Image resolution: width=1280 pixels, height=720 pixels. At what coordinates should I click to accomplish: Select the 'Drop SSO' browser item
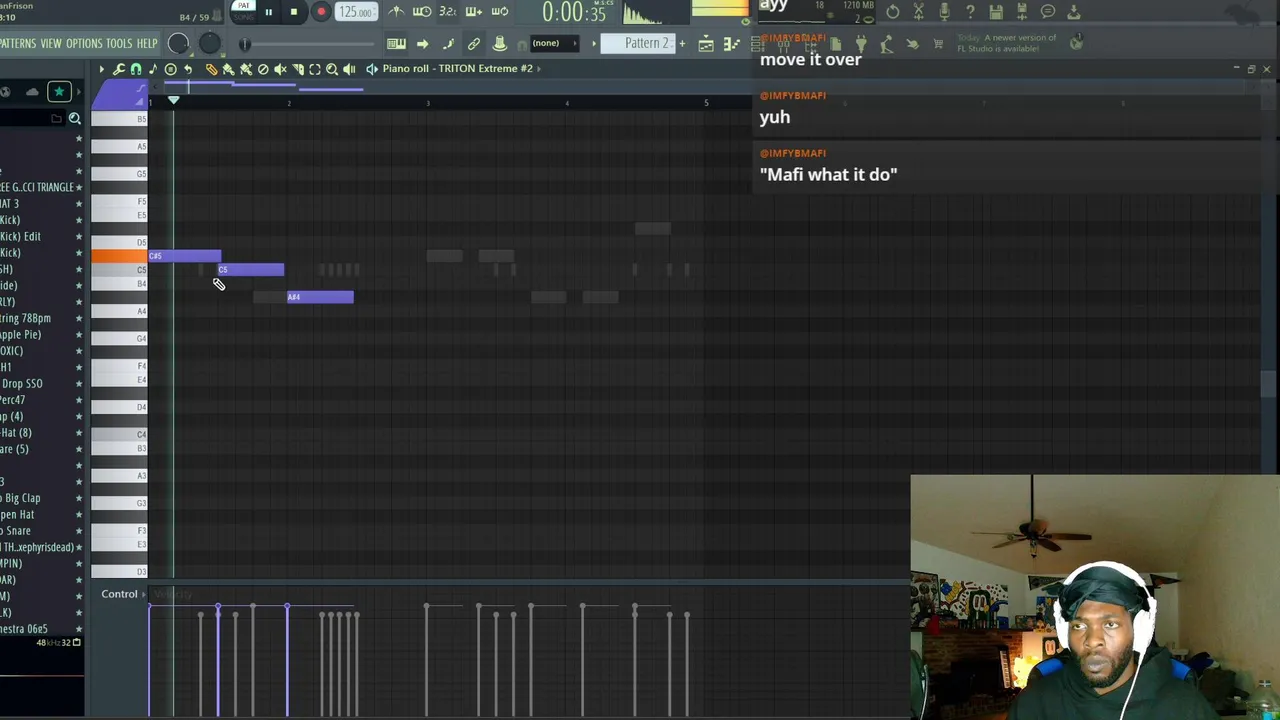pyautogui.click(x=22, y=384)
